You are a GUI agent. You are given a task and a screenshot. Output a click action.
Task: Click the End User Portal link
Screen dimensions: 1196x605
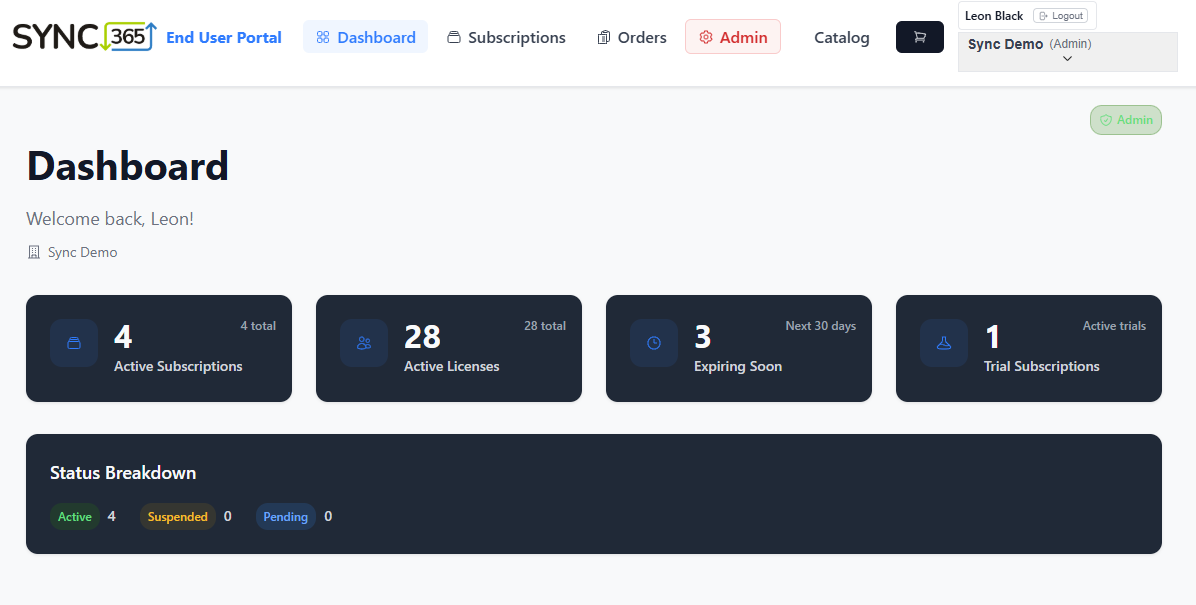coord(224,37)
